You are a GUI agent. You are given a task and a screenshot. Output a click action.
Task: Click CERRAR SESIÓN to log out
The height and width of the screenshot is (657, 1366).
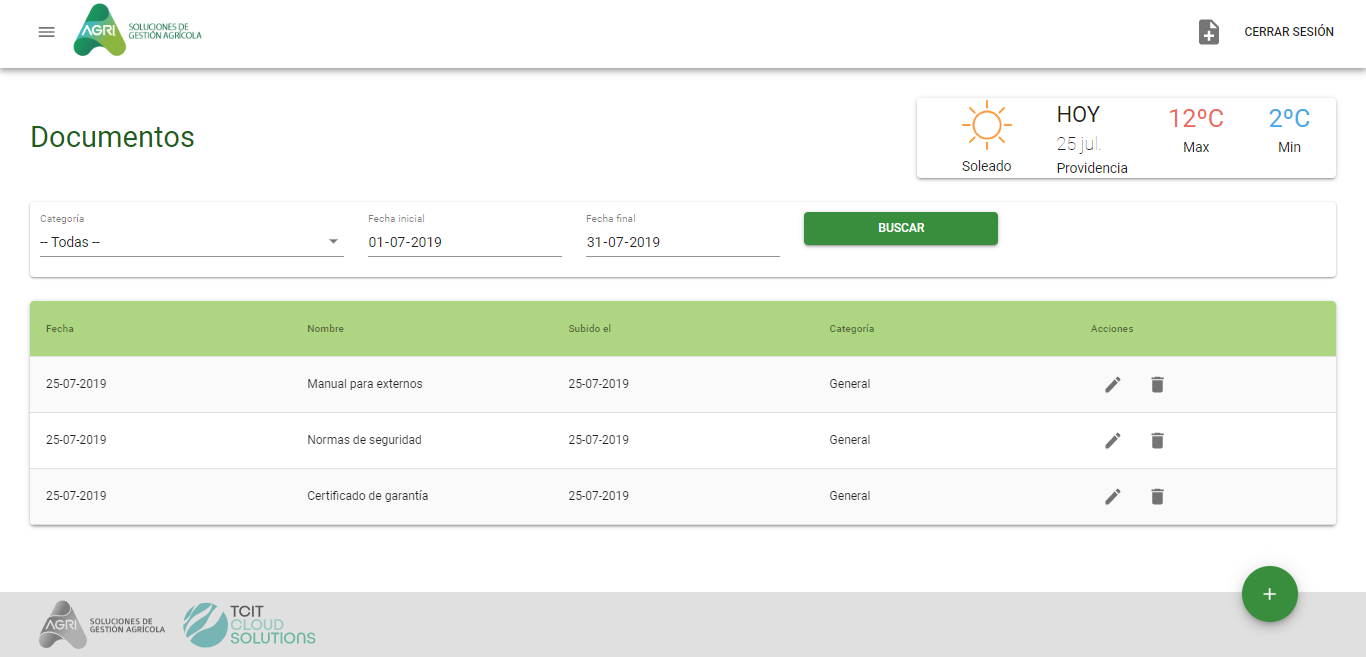pyautogui.click(x=1288, y=32)
